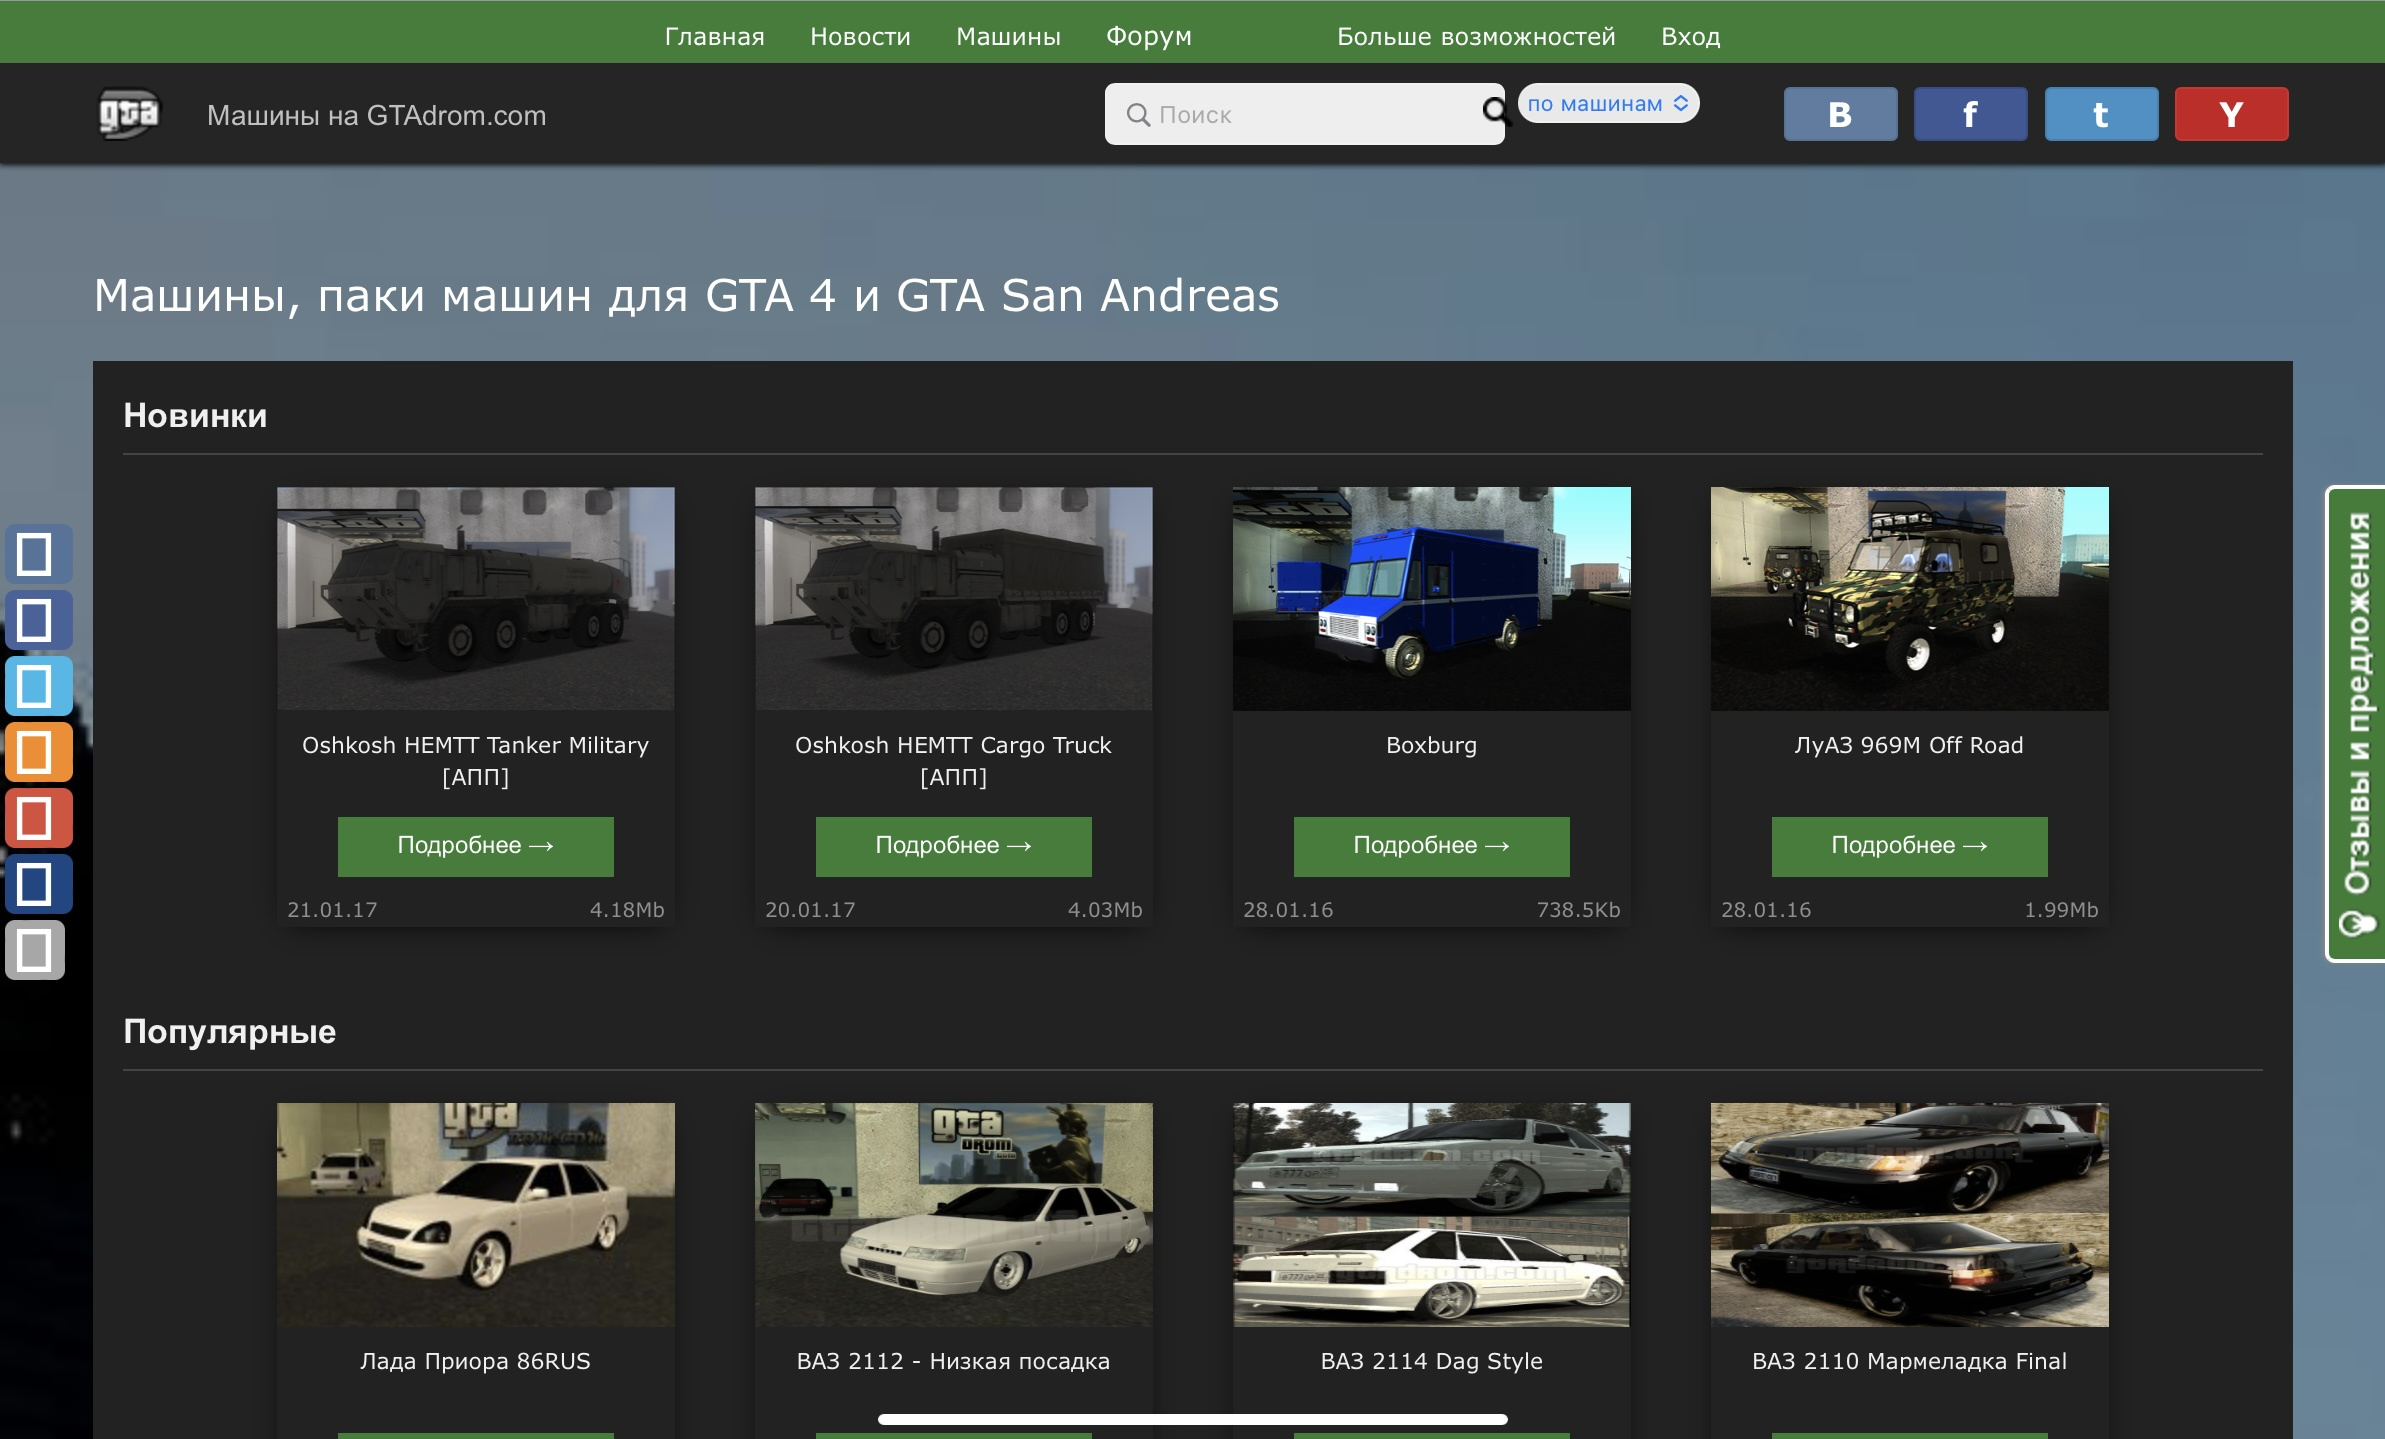Click the orange sidebar share icon
Viewport: 2385px width, 1439px height.
pyautogui.click(x=39, y=751)
